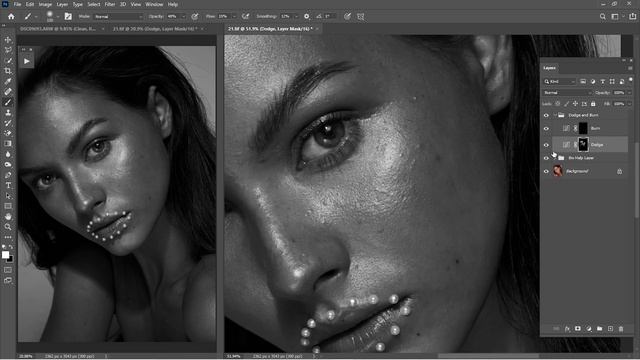Create new adjustment layer icon
640x360 pixels.
pyautogui.click(x=589, y=329)
